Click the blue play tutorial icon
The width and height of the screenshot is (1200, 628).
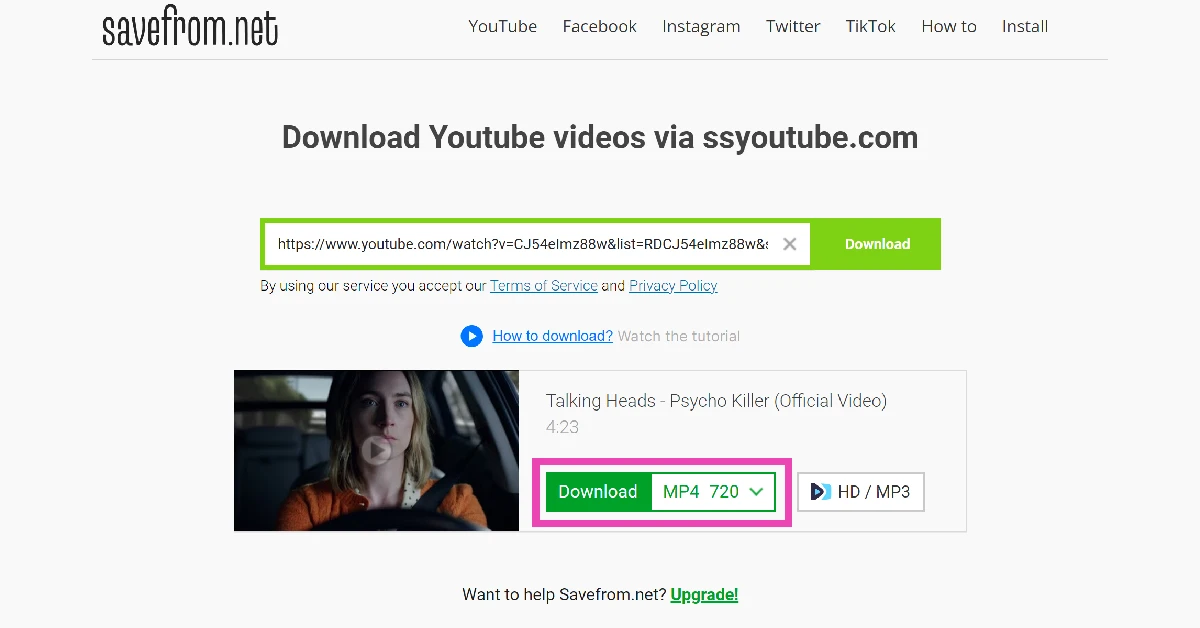472,336
